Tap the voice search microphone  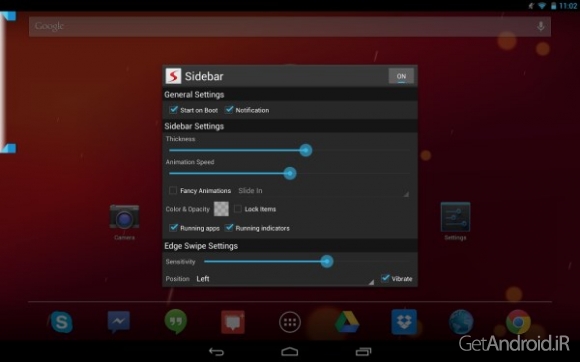[x=540, y=26]
